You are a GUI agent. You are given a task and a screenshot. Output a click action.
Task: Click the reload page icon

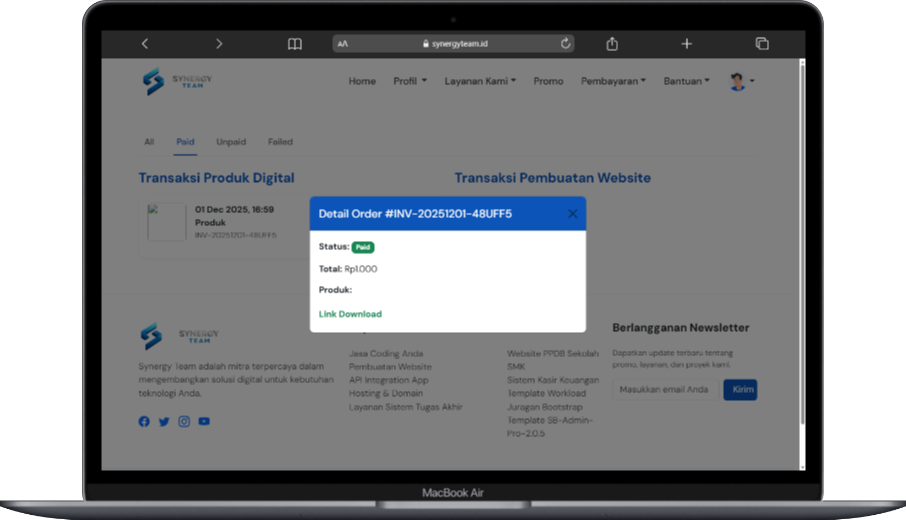(566, 44)
